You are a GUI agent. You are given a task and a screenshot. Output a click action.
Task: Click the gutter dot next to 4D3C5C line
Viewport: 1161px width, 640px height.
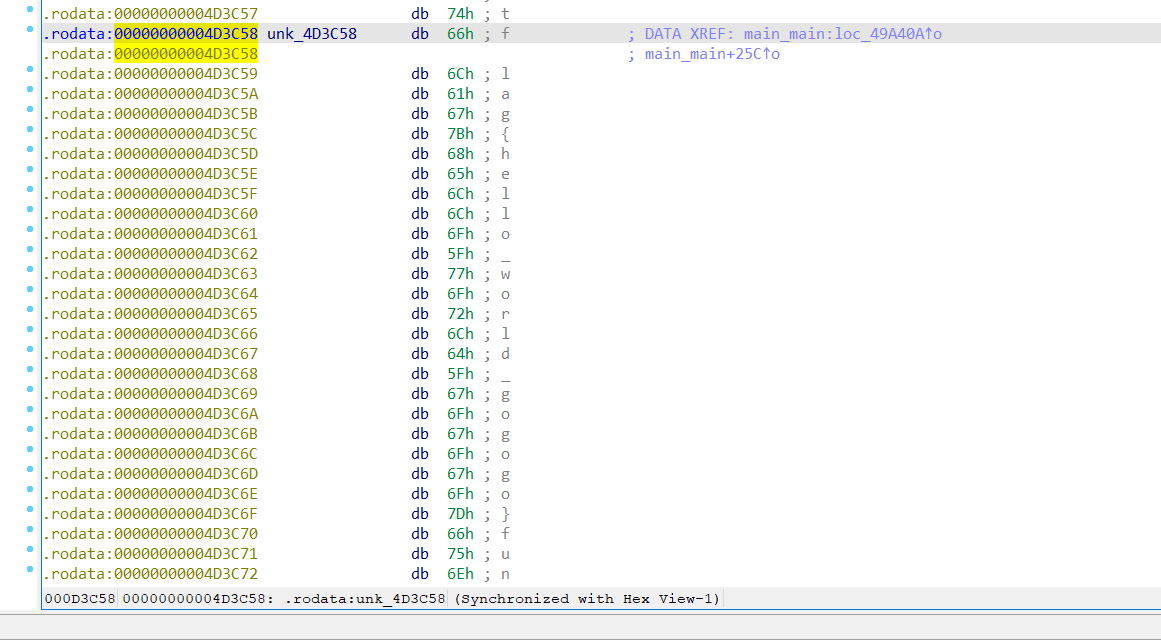pyautogui.click(x=31, y=131)
